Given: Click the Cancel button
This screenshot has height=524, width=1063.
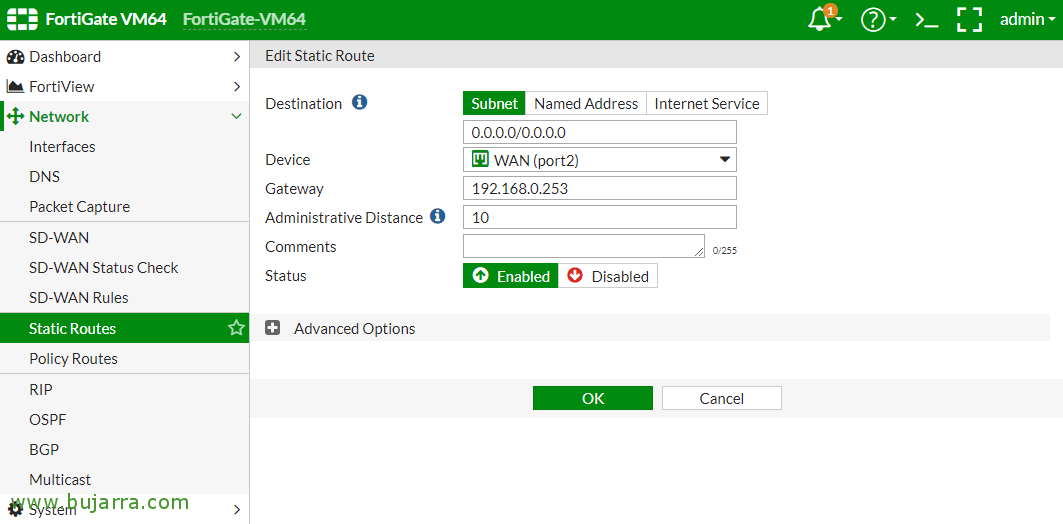Looking at the screenshot, I should tap(721, 398).
